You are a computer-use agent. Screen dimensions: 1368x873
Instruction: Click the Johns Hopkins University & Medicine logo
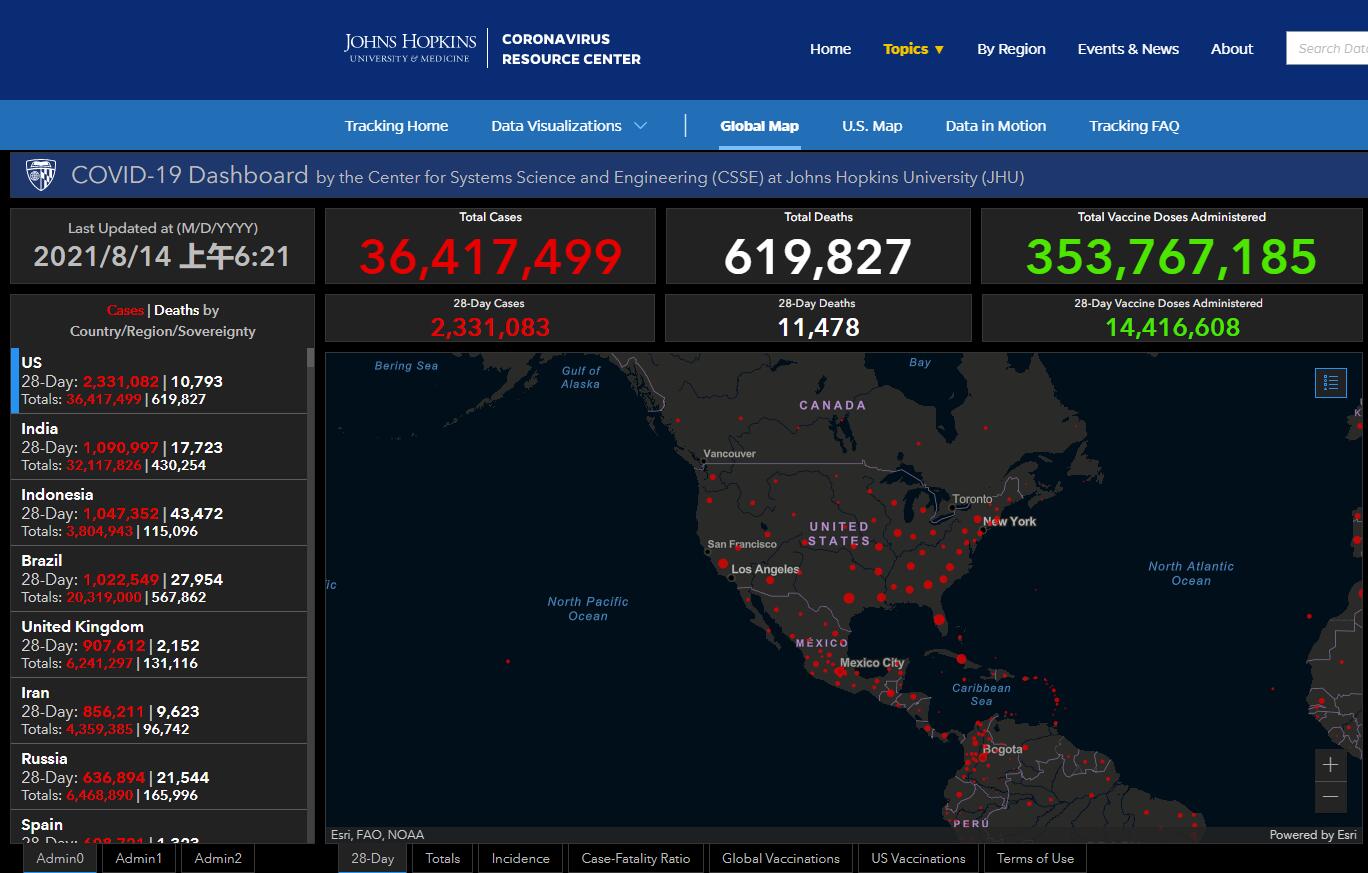[x=410, y=48]
